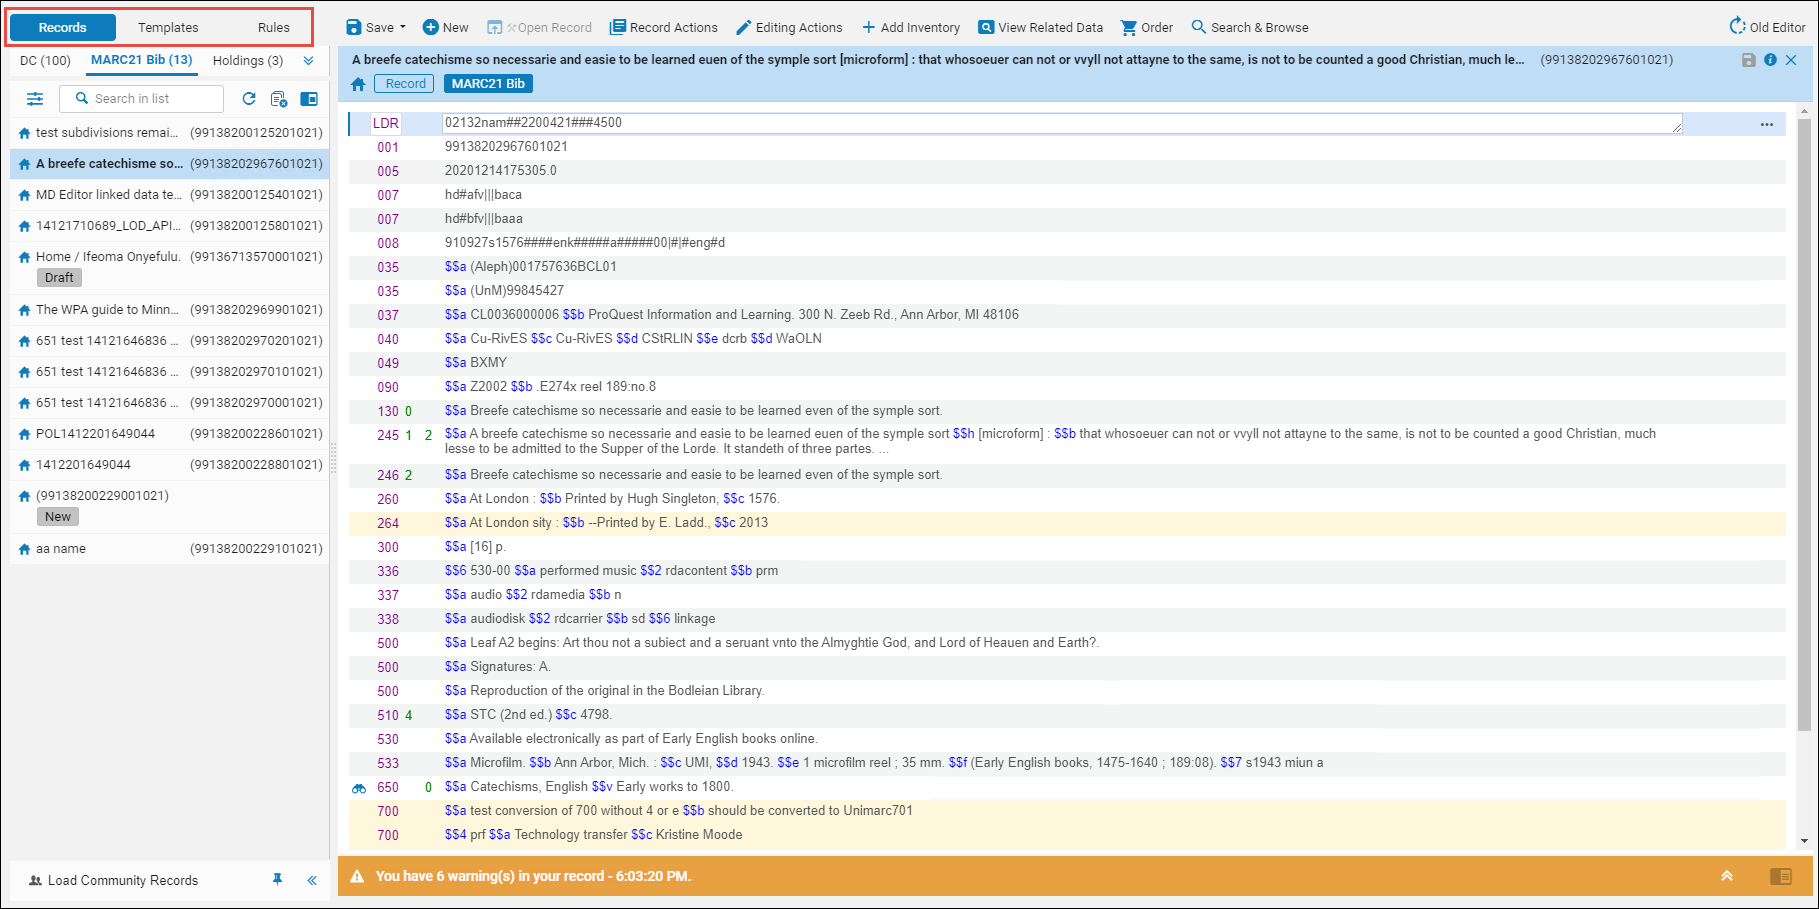Select 'A breefe catechisme so...' record in list
Screen dimensions: 1819x909
[x=170, y=164]
